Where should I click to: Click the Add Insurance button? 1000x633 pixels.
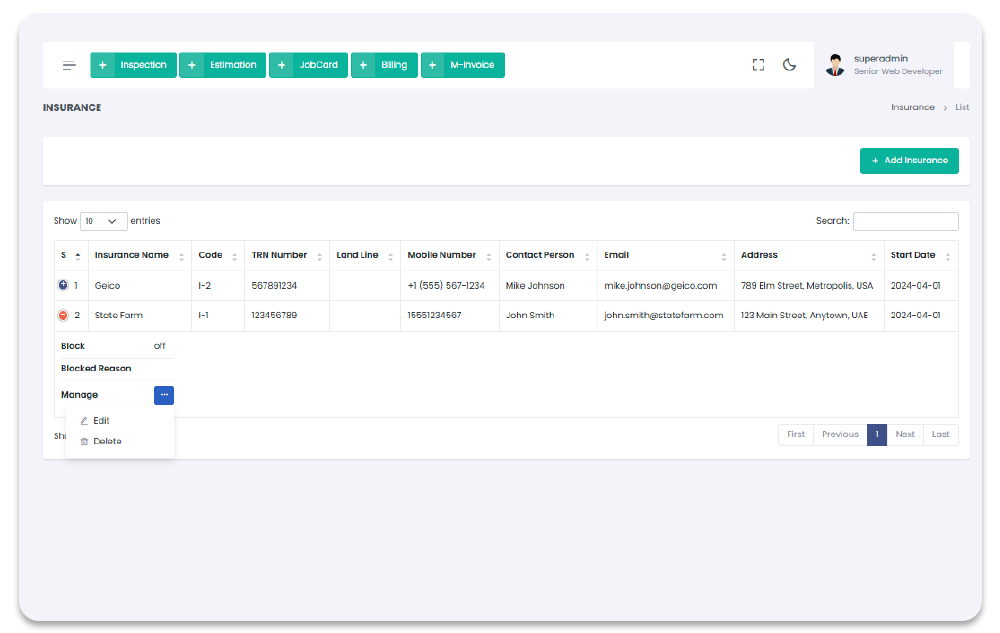click(x=909, y=161)
